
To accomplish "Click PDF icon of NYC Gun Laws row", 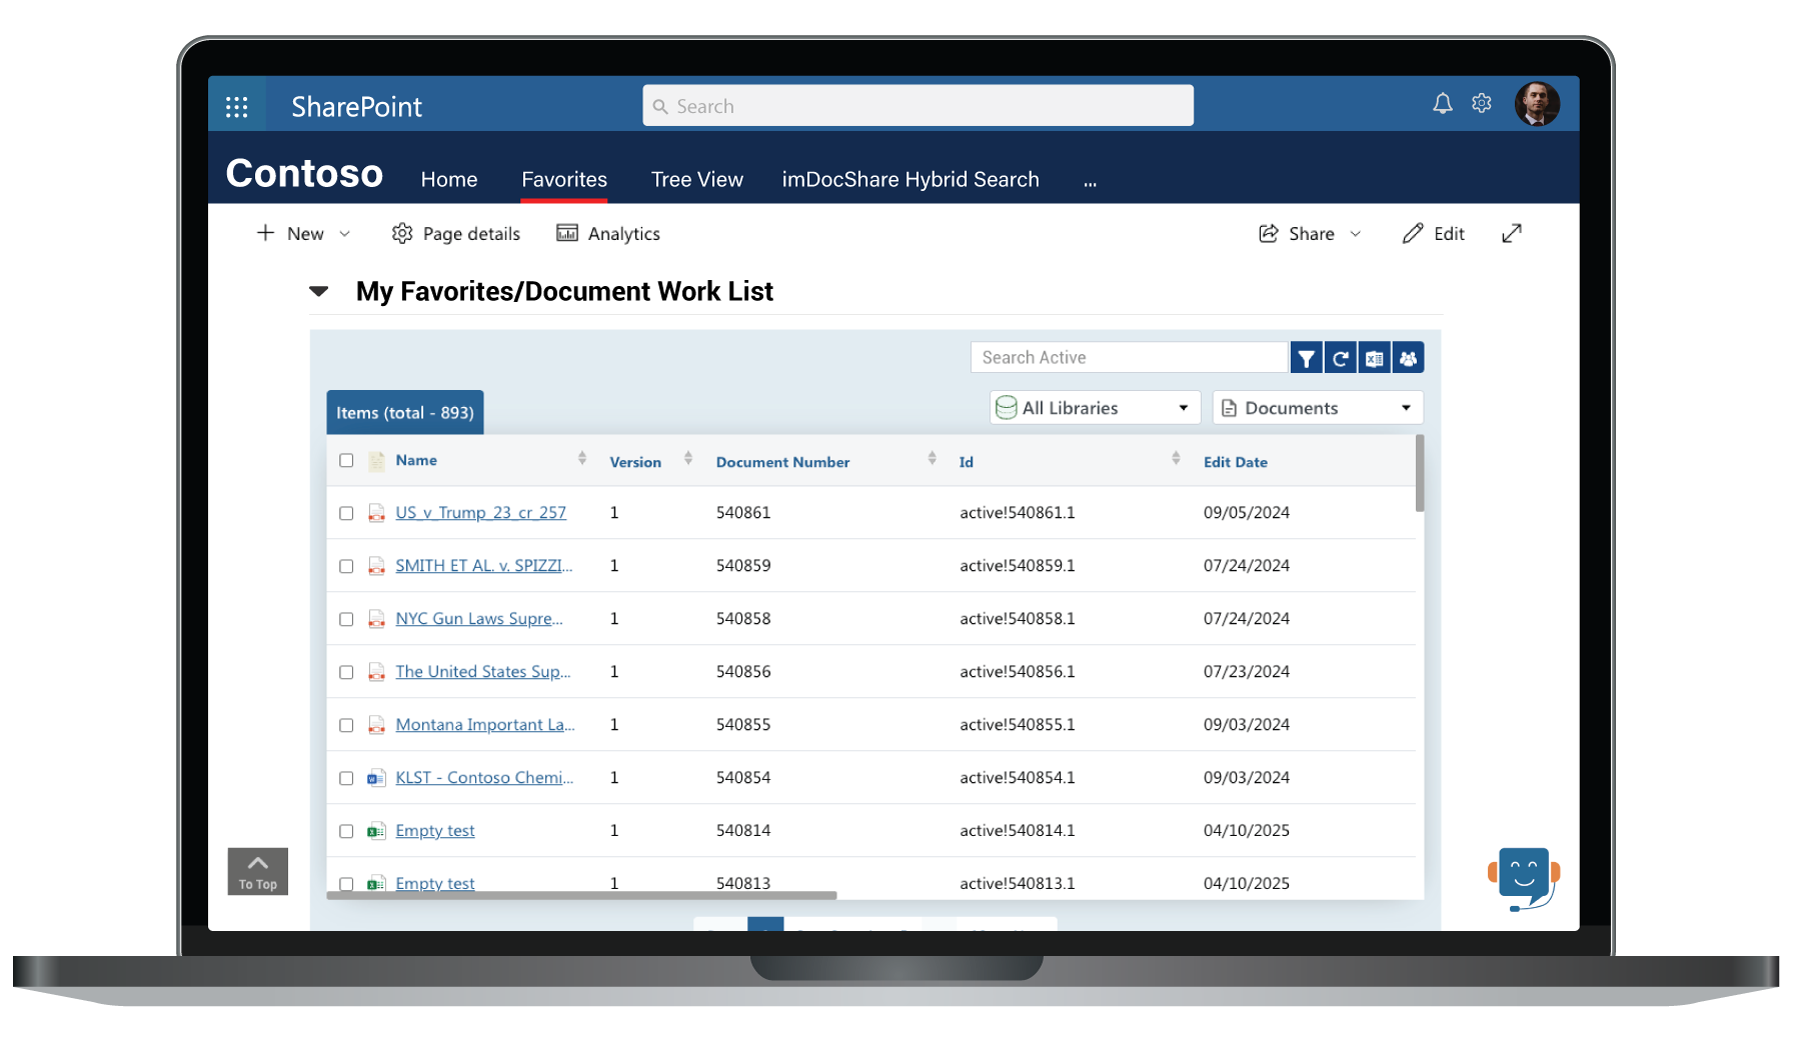I will (x=376, y=619).
